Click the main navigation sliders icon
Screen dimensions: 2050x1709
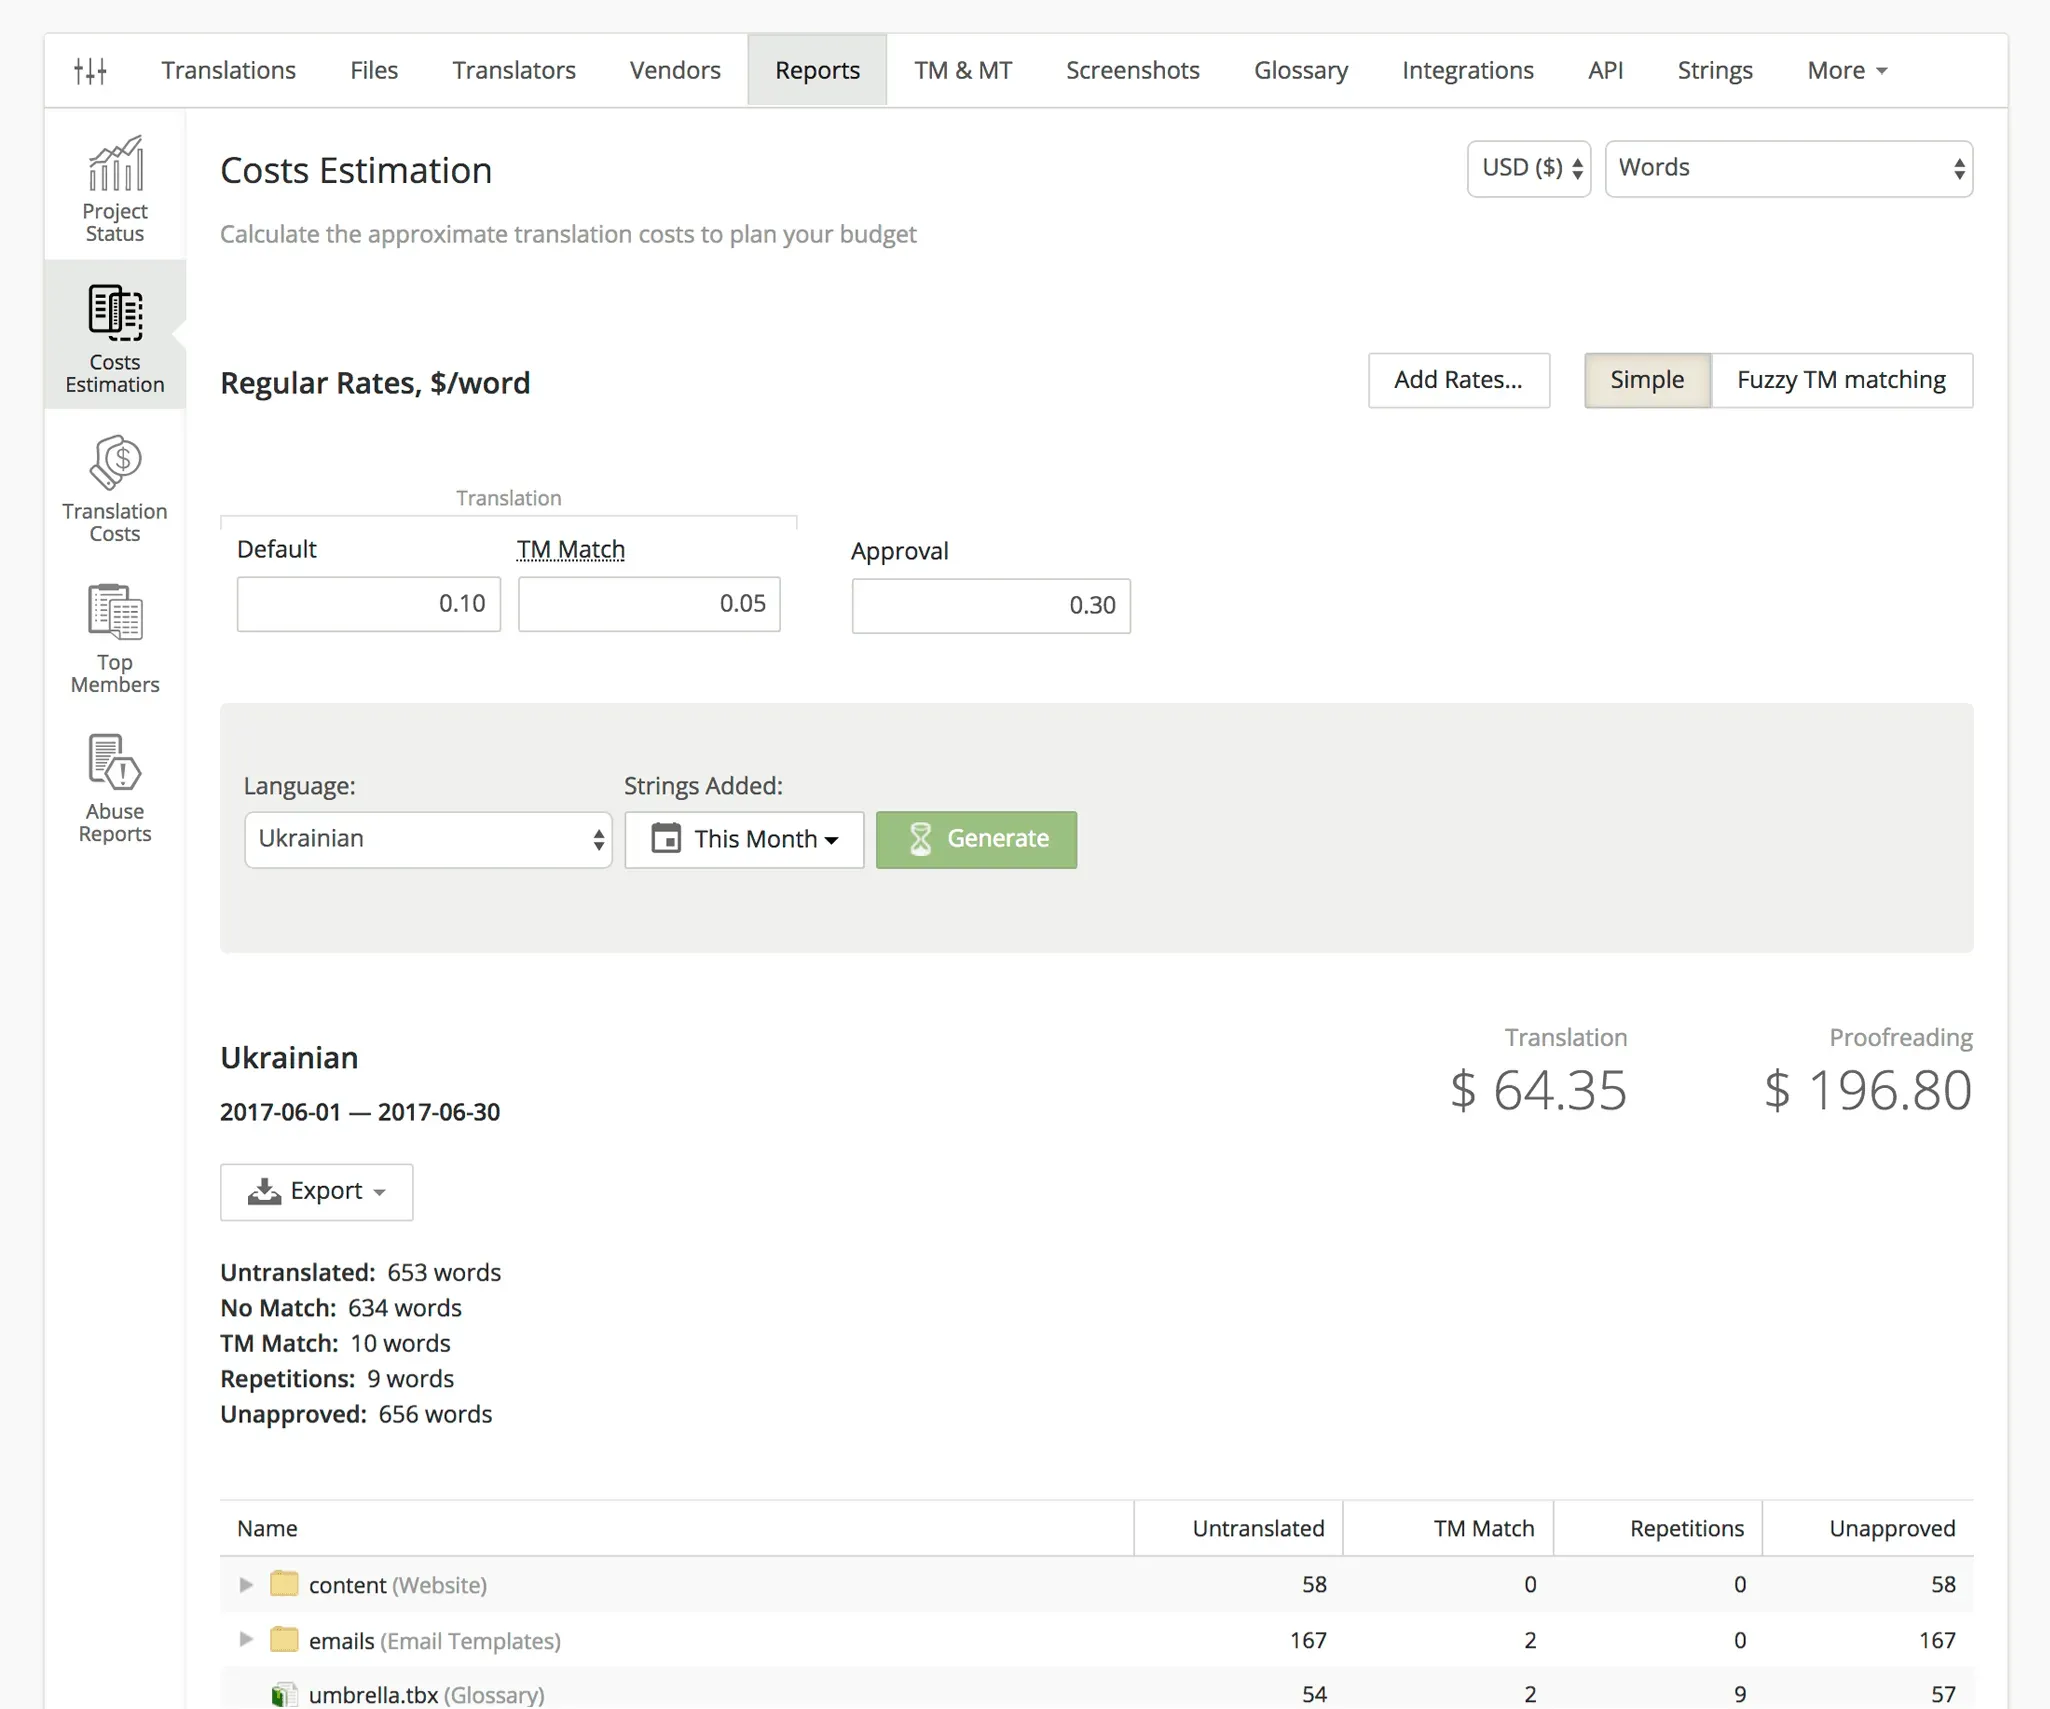click(90, 68)
